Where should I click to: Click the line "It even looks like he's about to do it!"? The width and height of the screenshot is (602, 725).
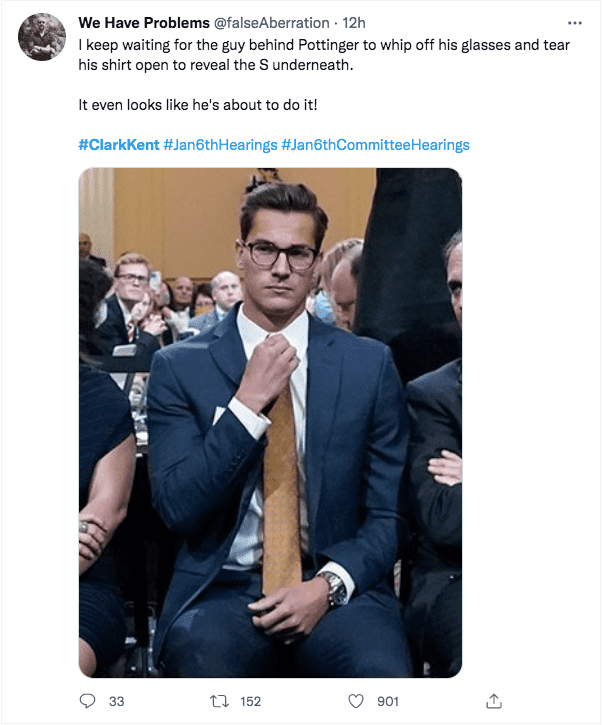[x=190, y=104]
